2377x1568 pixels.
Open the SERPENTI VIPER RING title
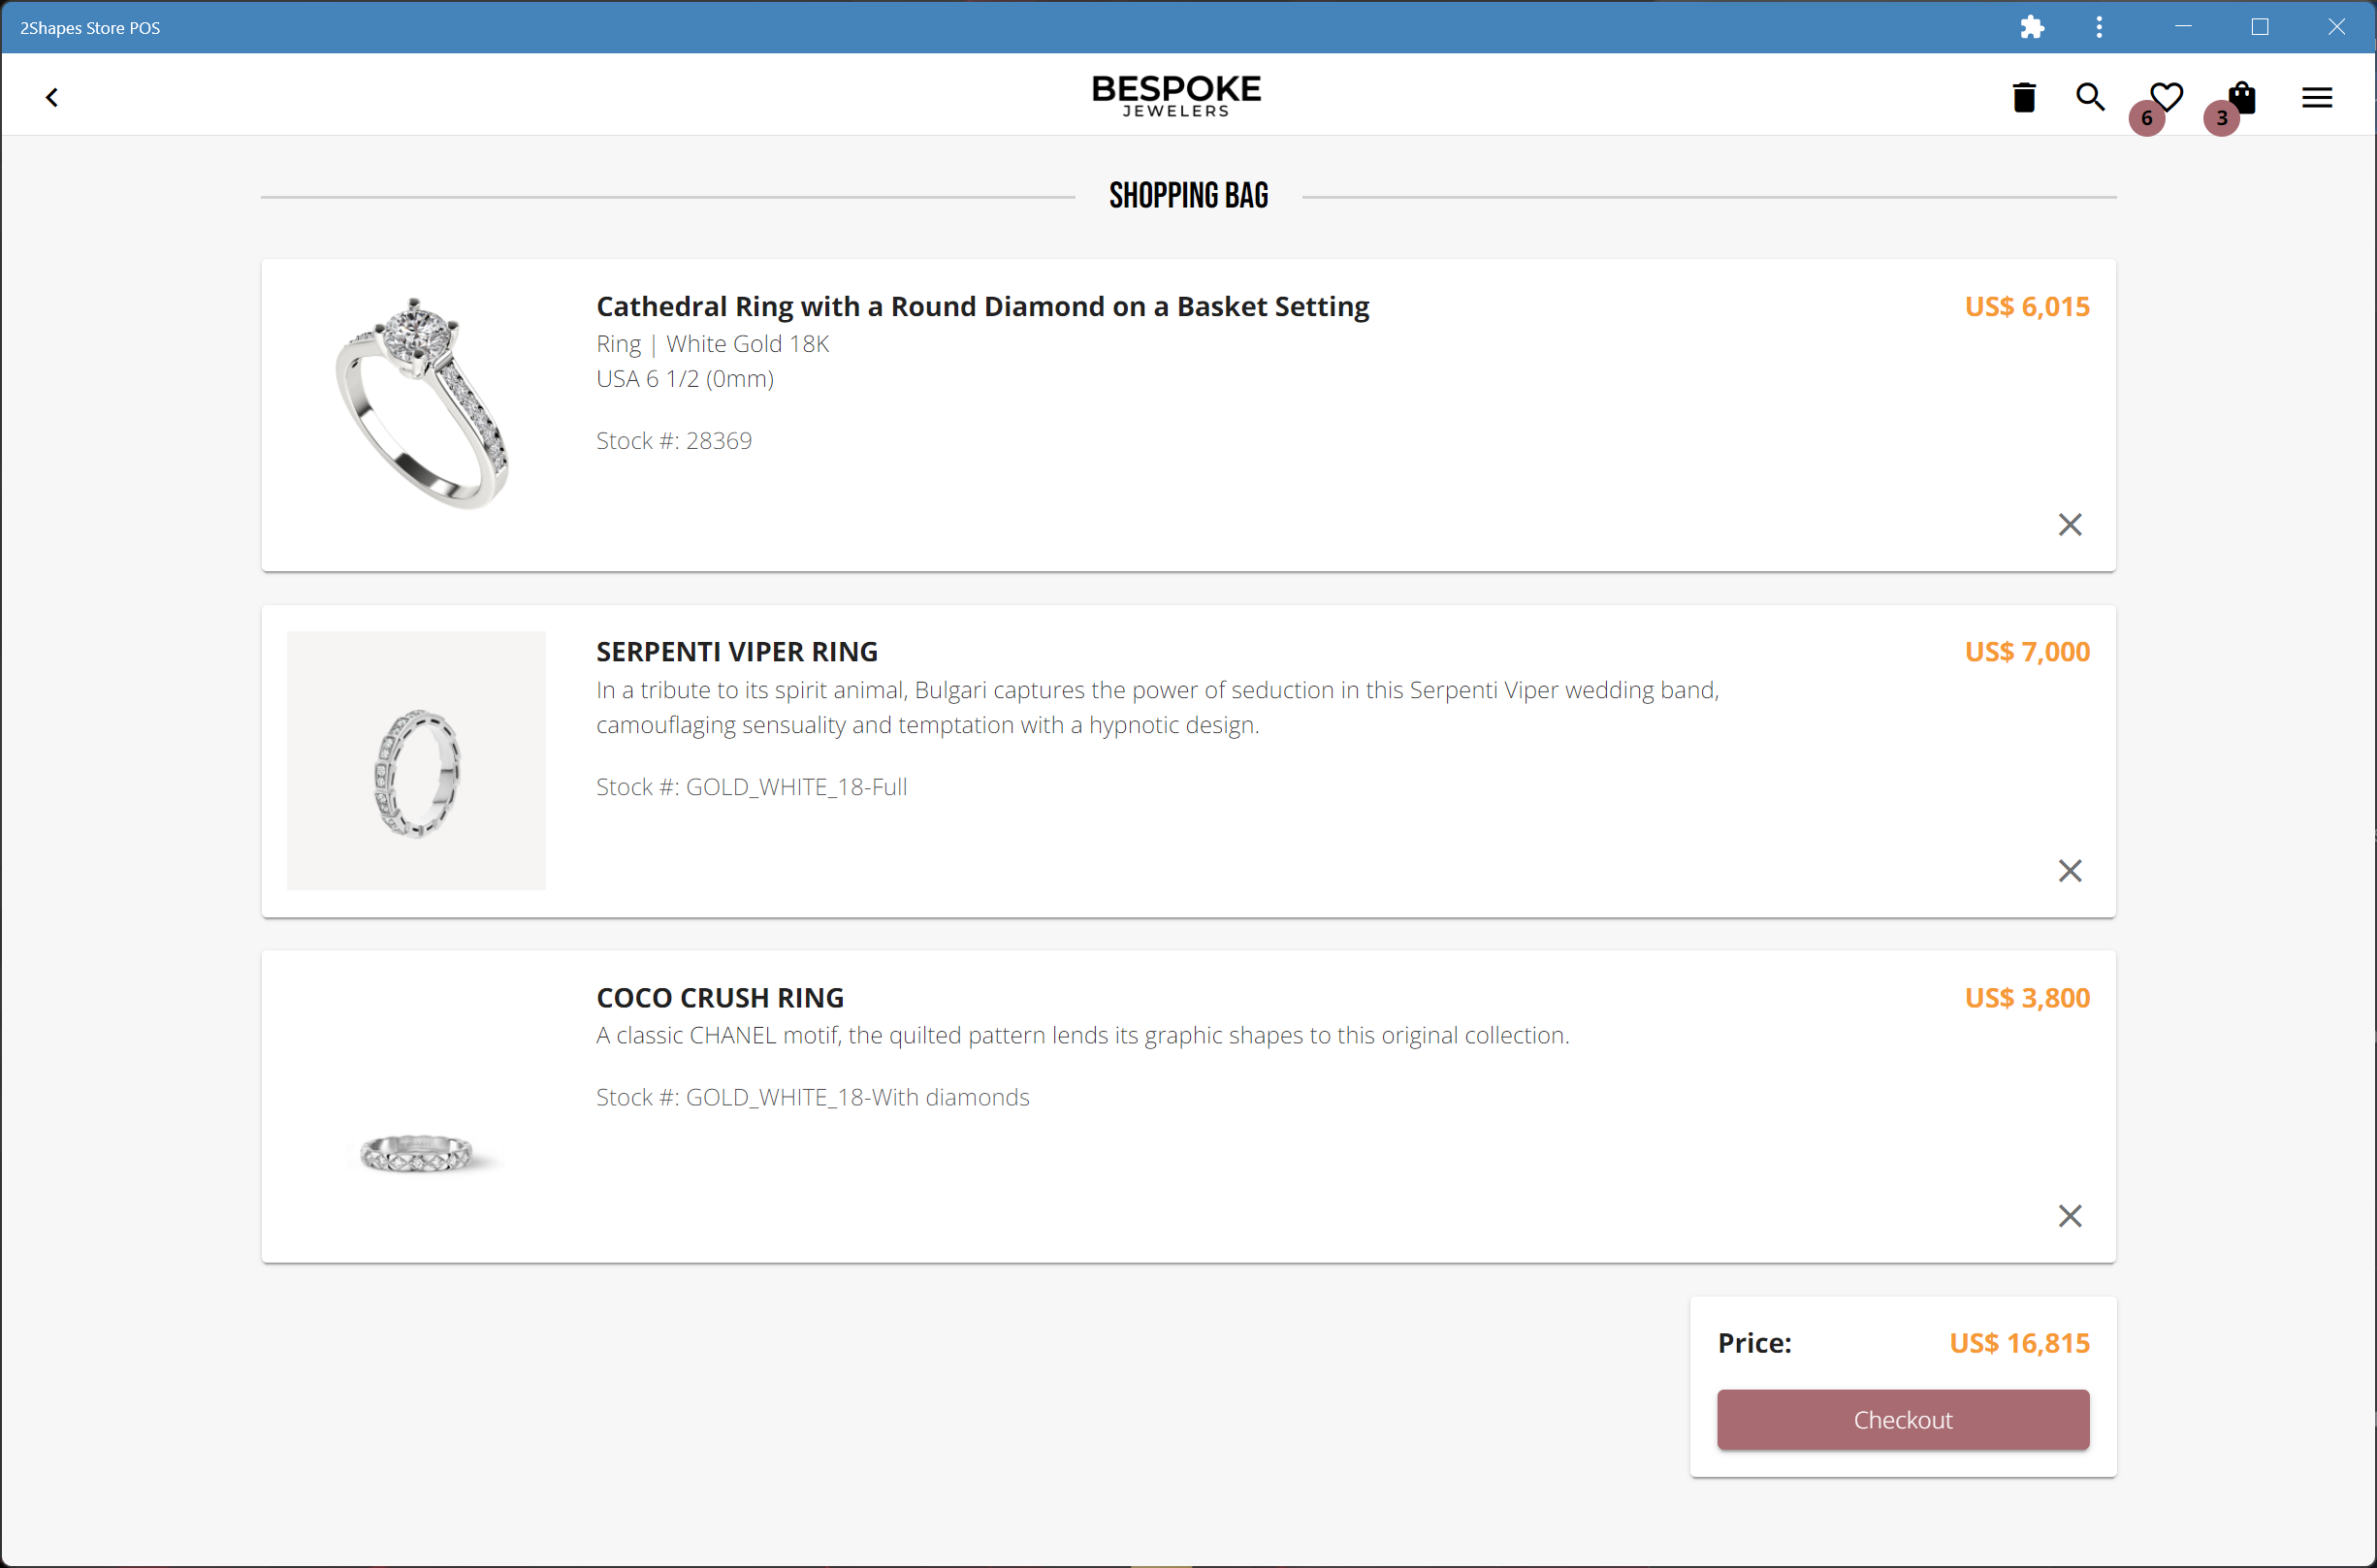(x=737, y=652)
